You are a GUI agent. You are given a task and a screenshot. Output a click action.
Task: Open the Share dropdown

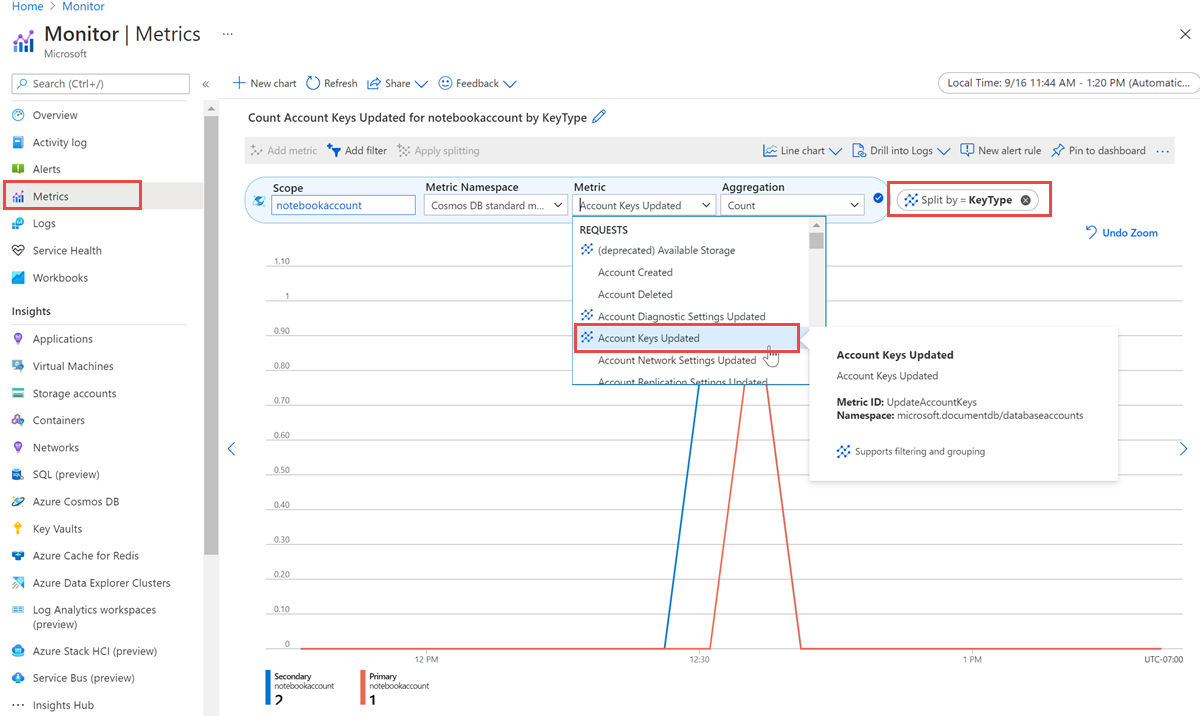coord(398,83)
